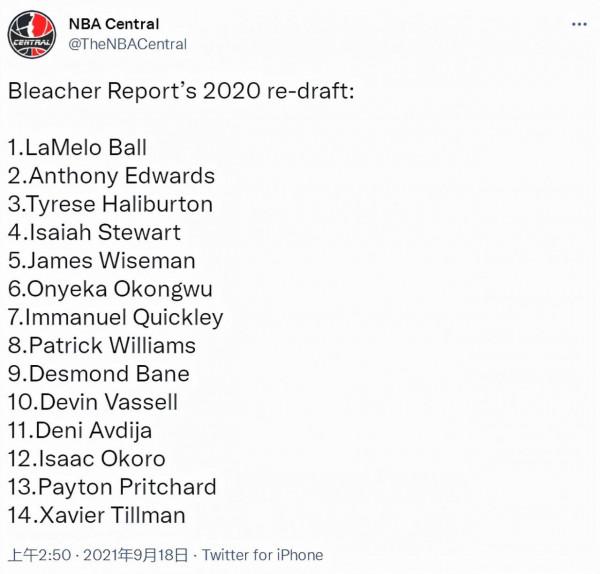Click on 3.Tyrese Haliburton text

tap(110, 204)
